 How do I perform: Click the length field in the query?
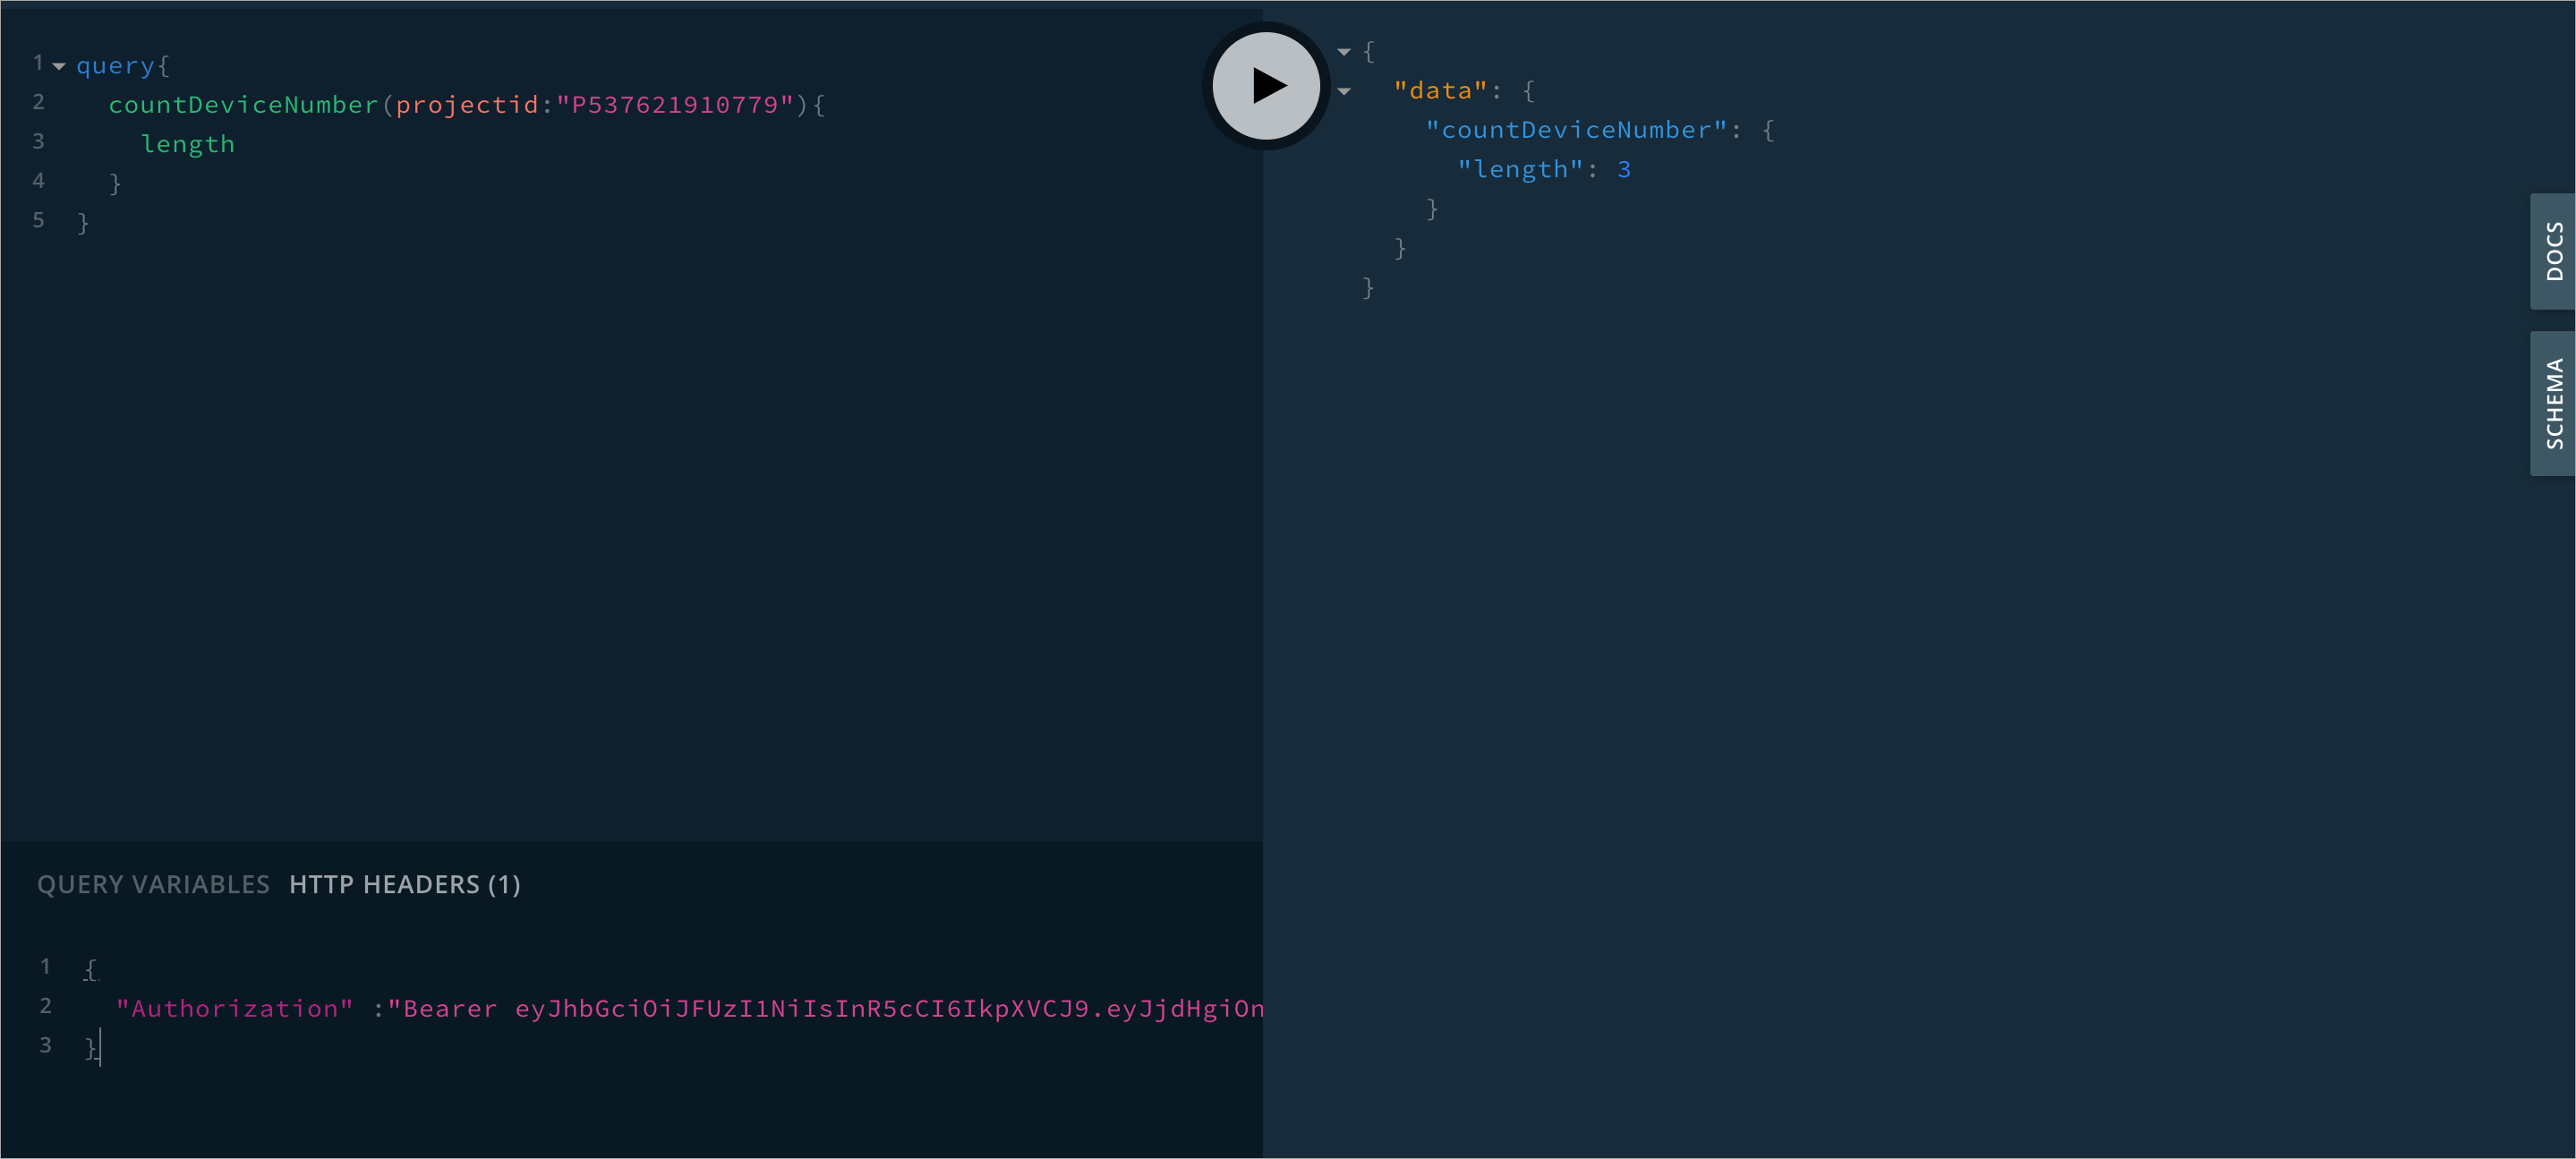[x=188, y=144]
